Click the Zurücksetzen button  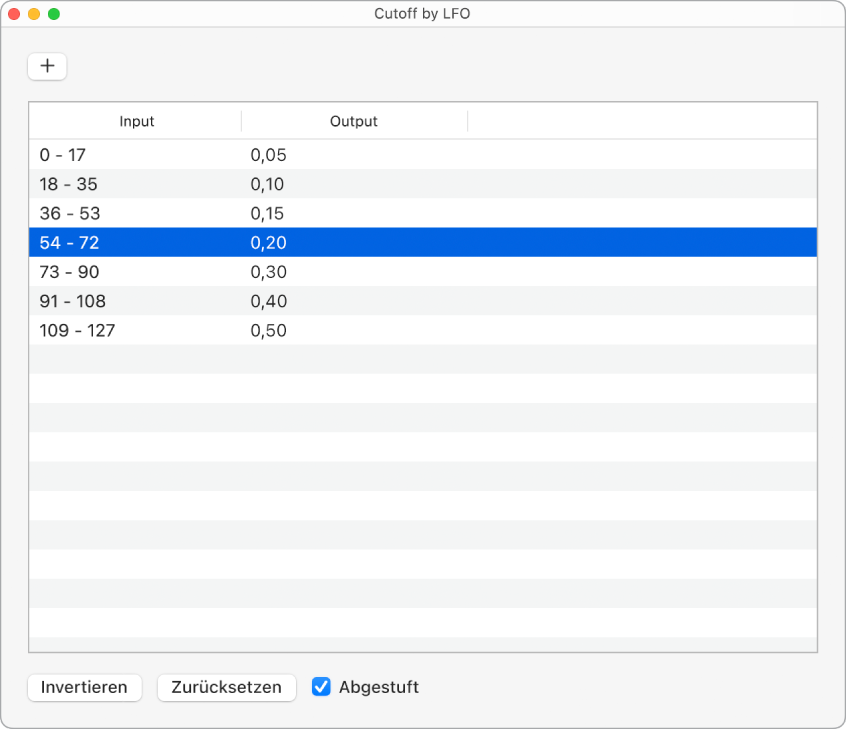(x=227, y=687)
